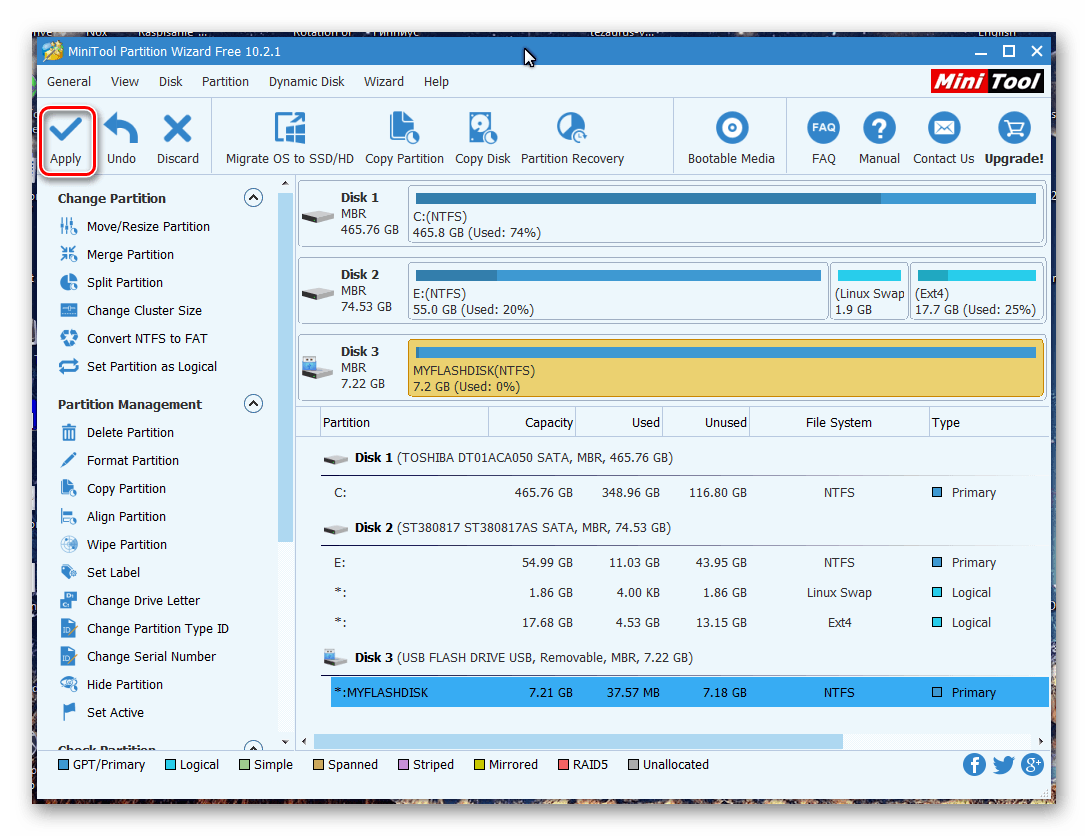Collapse the Change Partition section
The width and height of the screenshot is (1088, 836).
254,198
